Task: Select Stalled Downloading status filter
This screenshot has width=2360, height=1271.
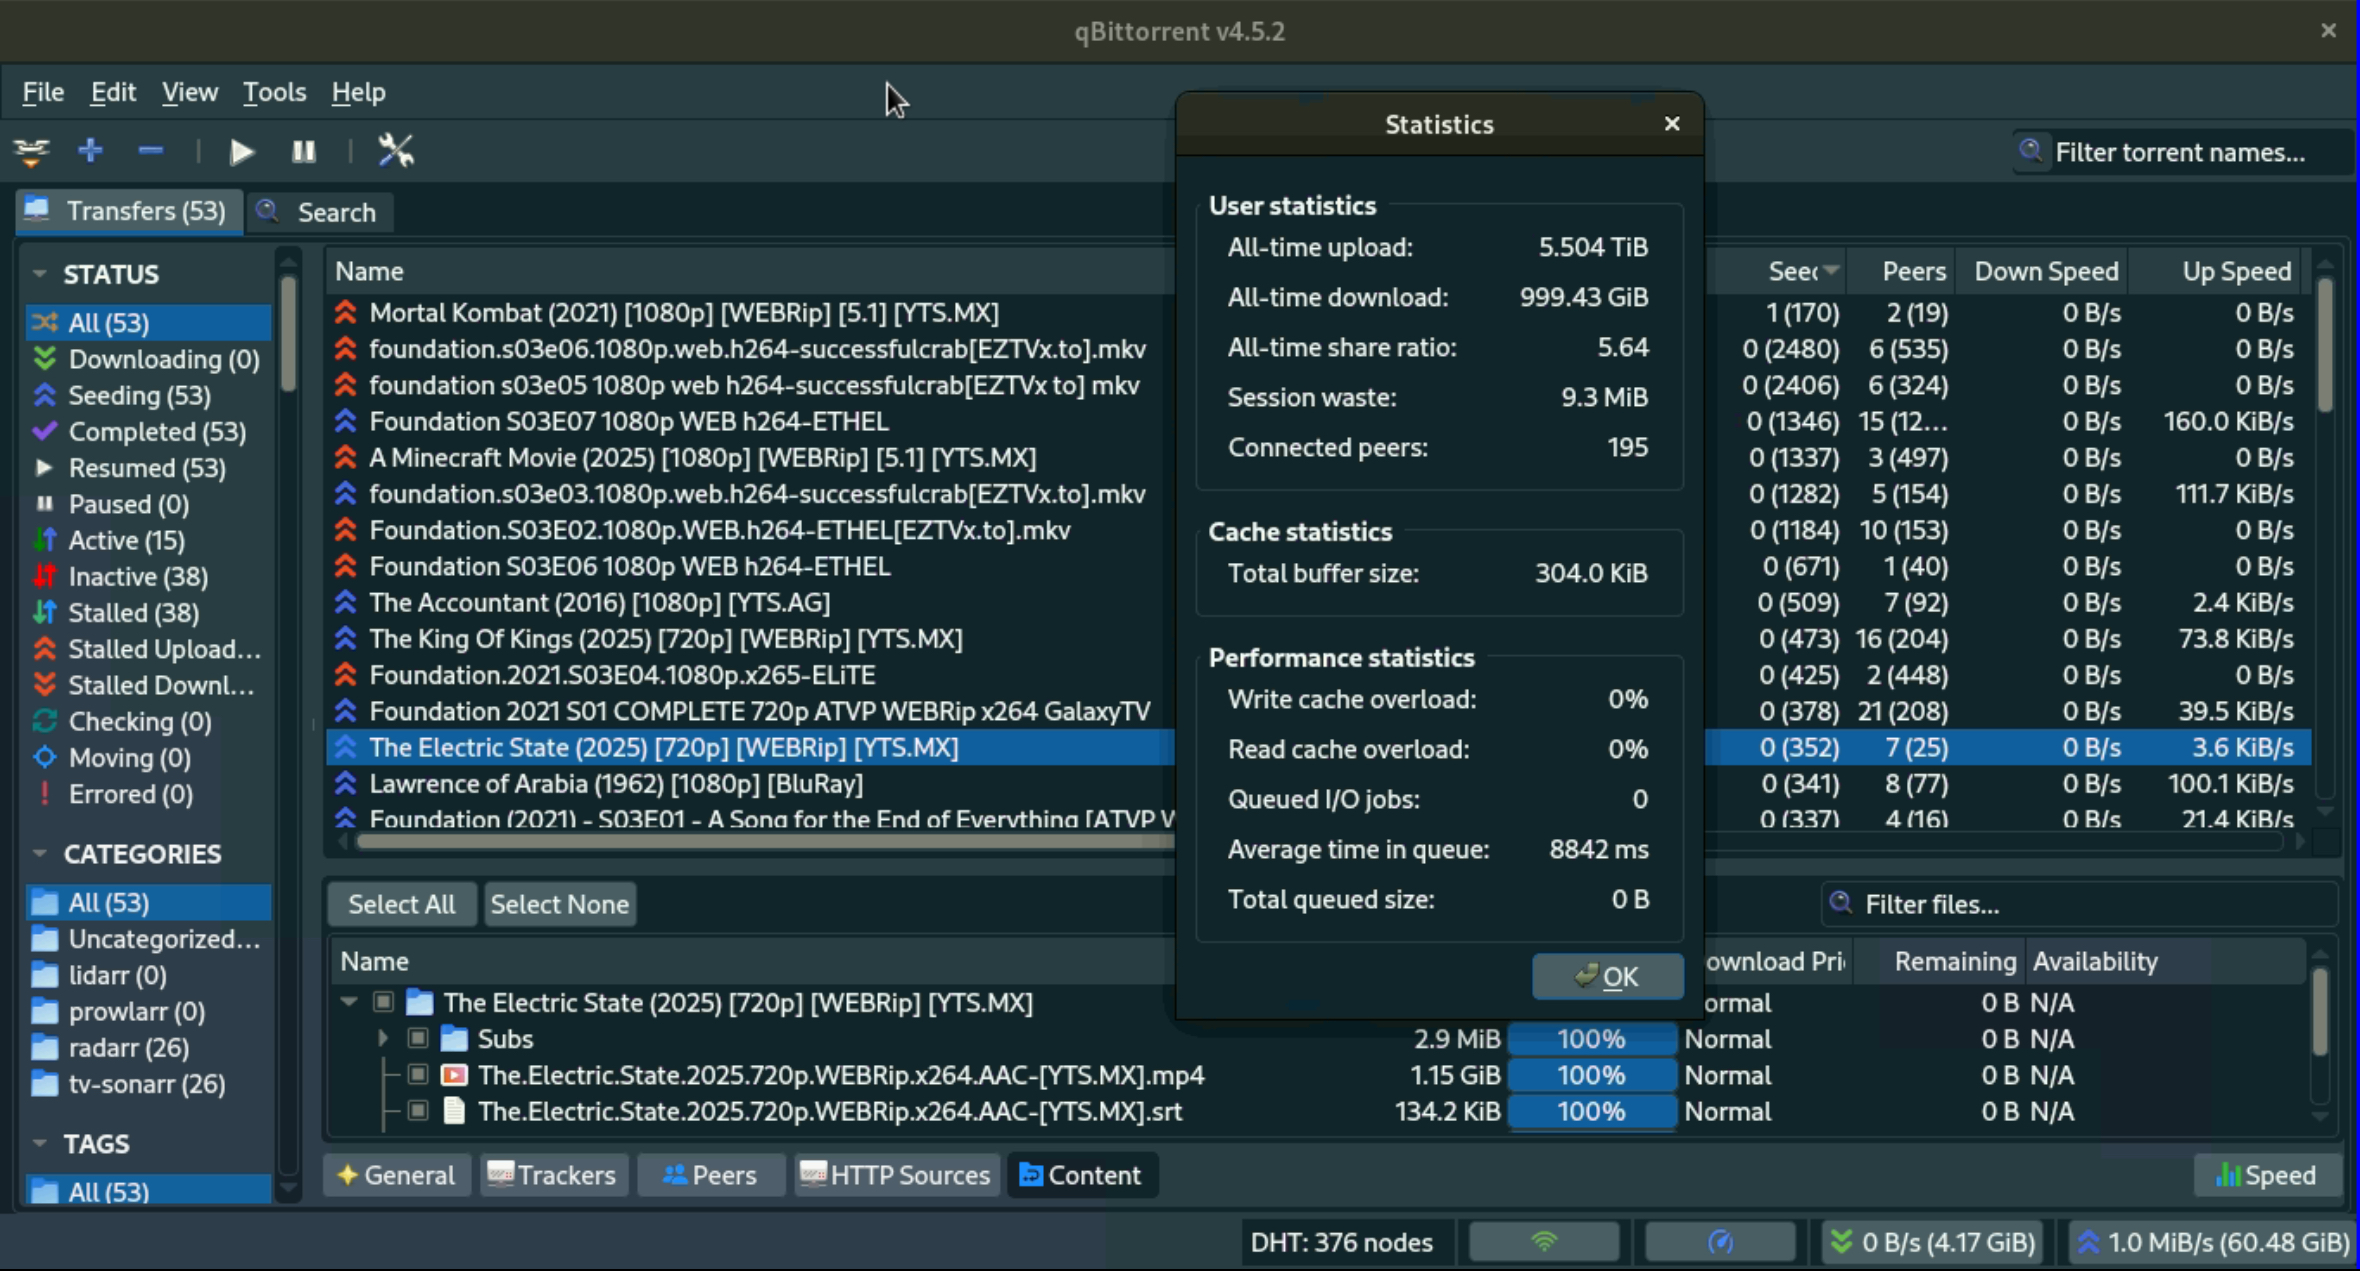Action: (x=148, y=685)
